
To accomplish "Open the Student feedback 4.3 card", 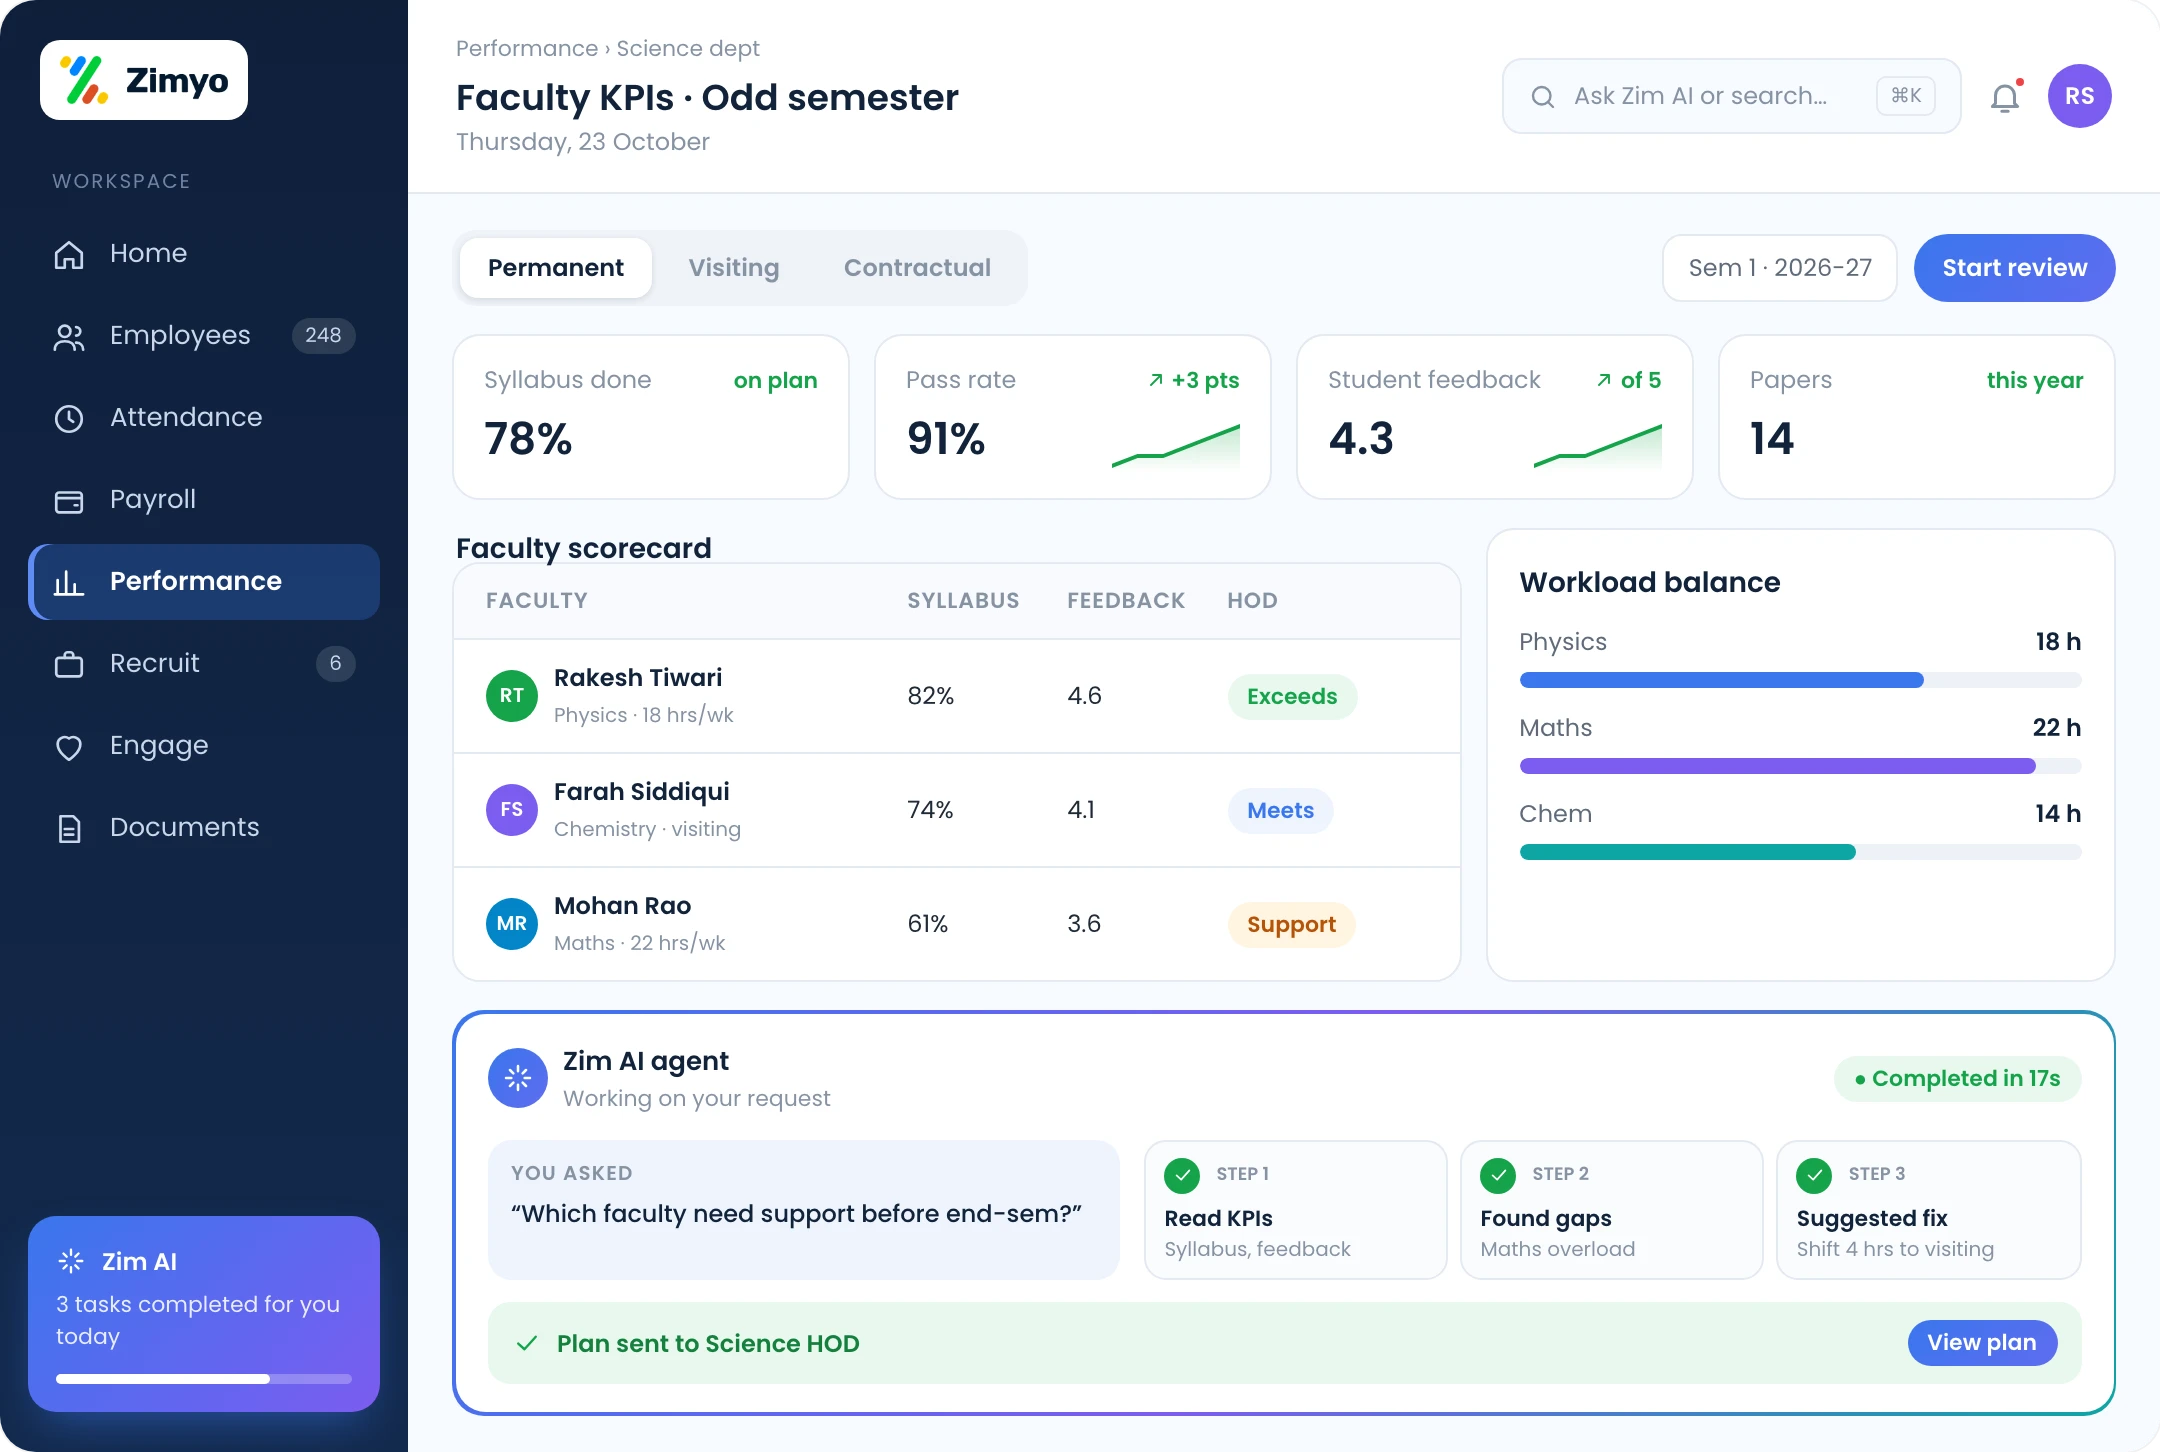I will coord(1495,417).
